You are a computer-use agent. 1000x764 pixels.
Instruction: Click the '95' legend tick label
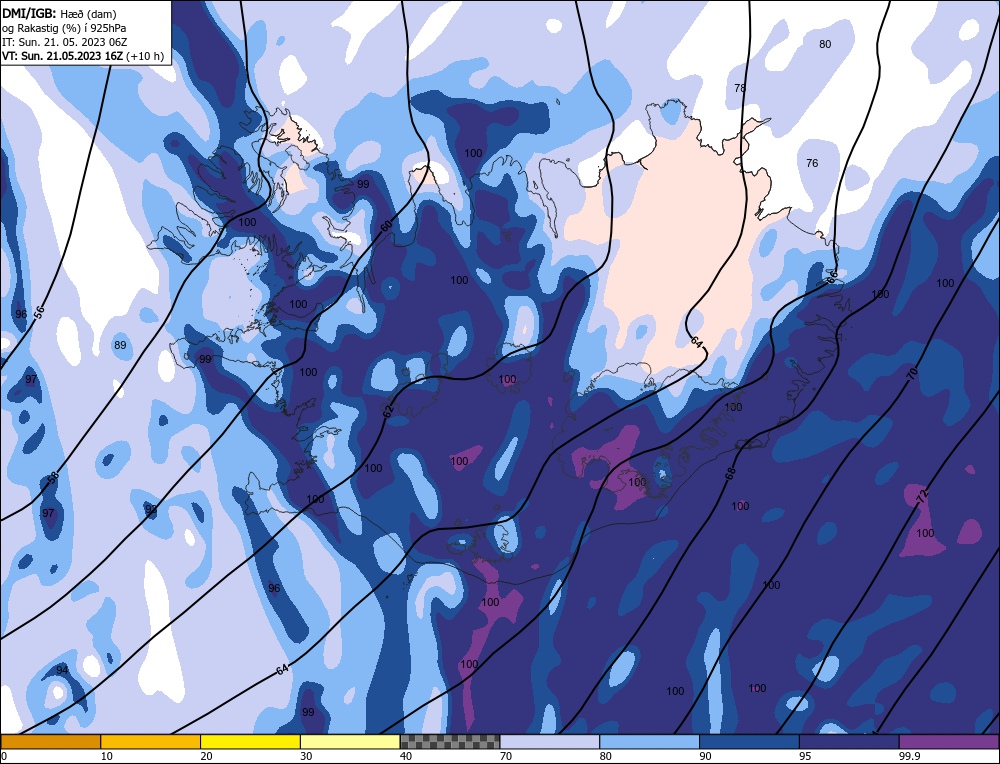pos(805,756)
